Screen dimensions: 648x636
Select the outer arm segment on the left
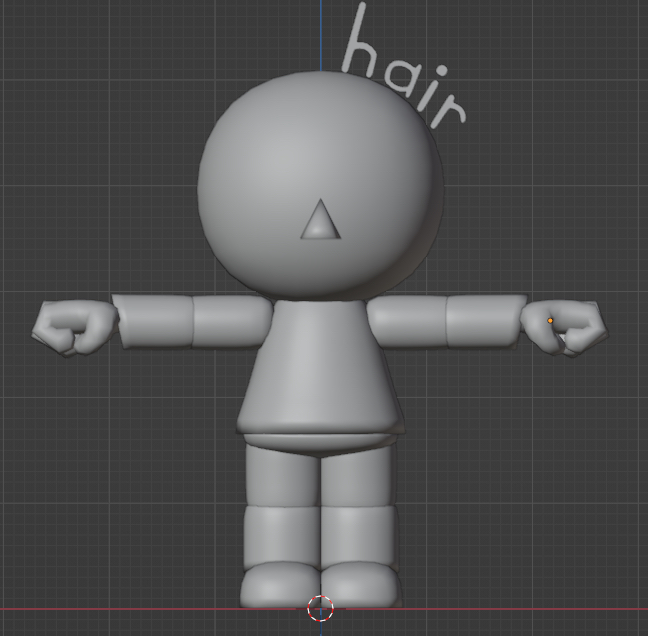tap(154, 321)
